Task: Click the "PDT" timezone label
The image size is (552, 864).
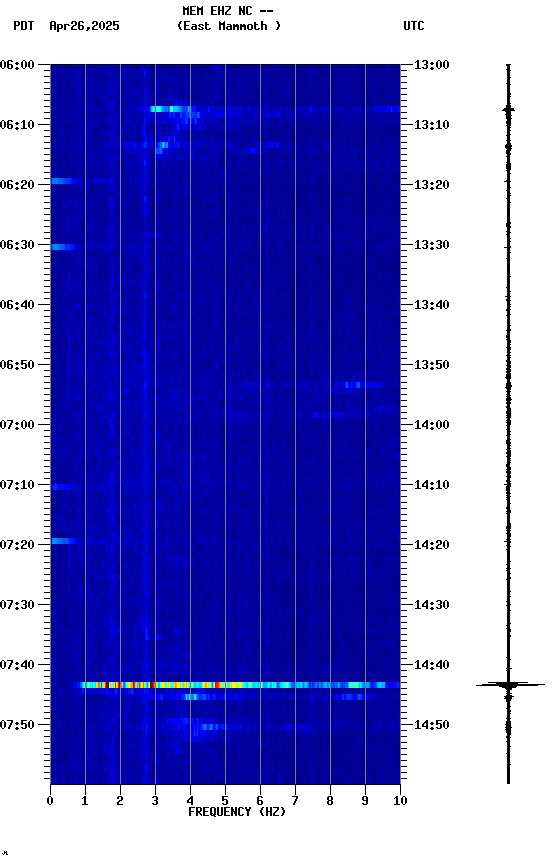Action: (24, 26)
